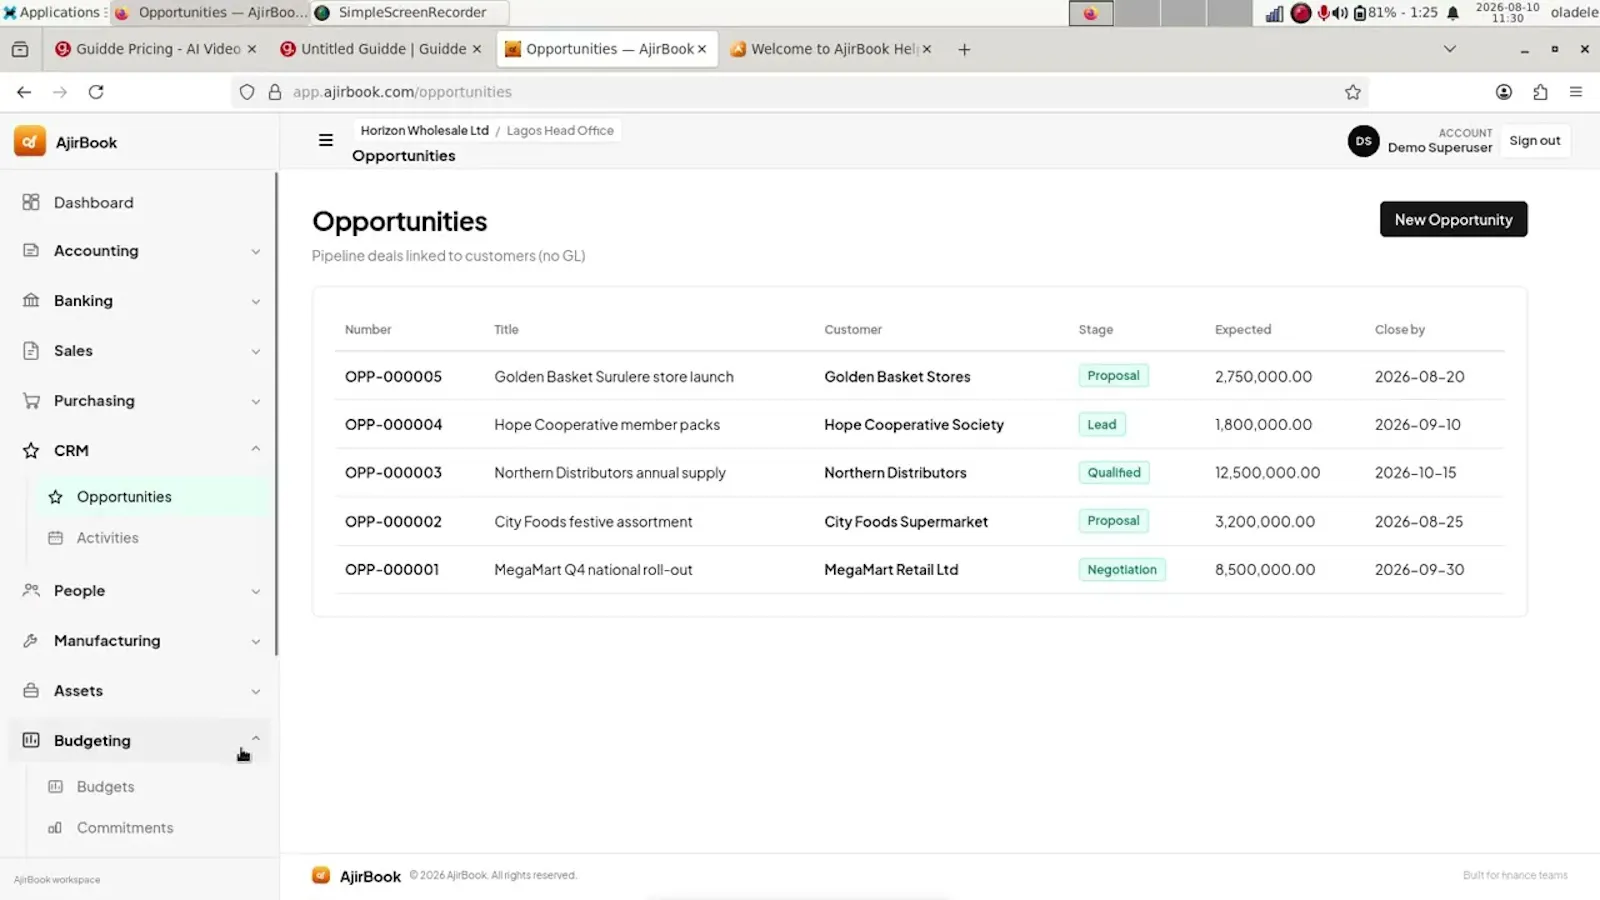1600x900 pixels.
Task: Go back using browser back arrow
Action: 24,92
